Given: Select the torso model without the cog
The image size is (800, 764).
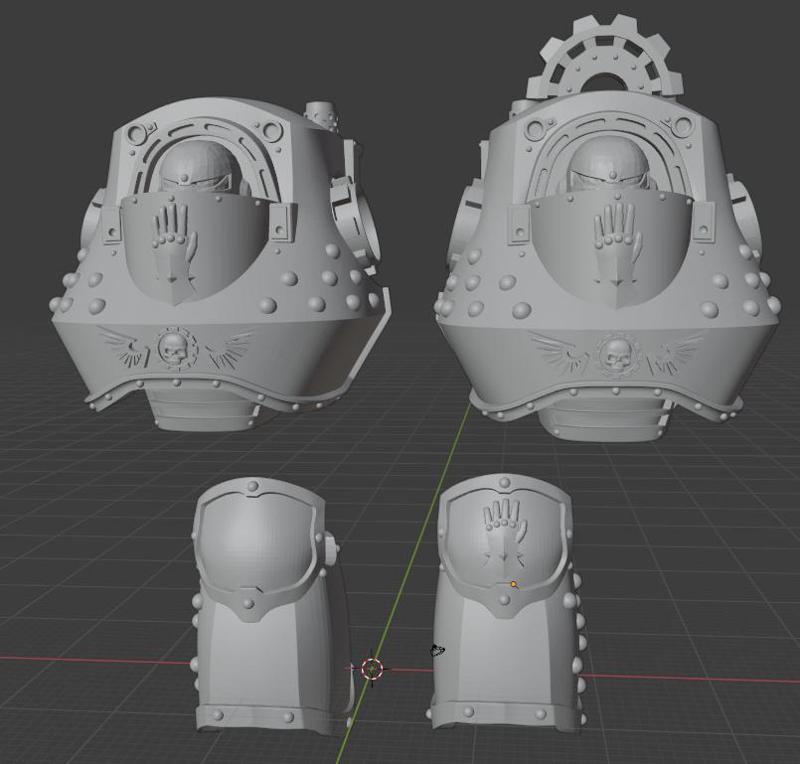Looking at the screenshot, I should pyautogui.click(x=219, y=265).
